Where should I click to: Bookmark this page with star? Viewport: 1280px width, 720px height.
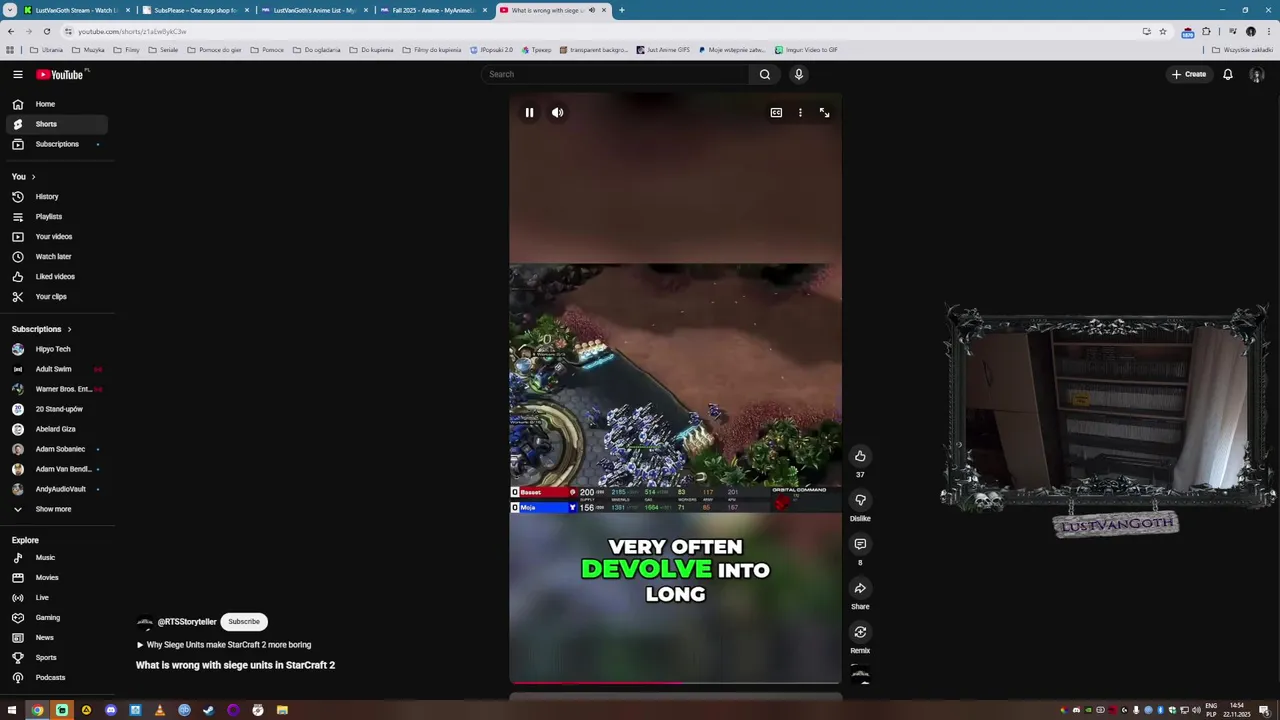(1162, 31)
